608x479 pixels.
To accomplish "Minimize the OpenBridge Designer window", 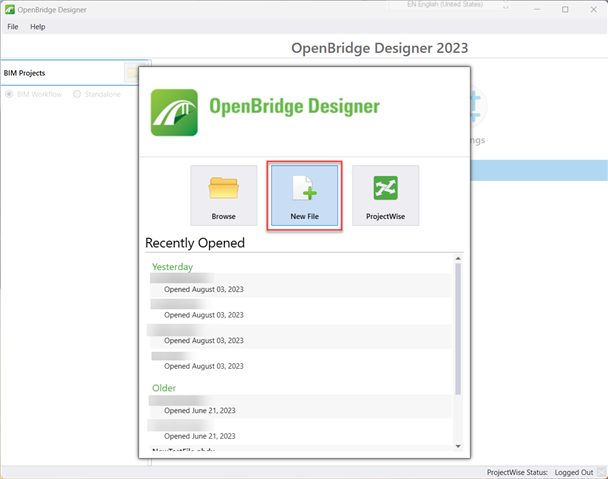I will (x=537, y=10).
